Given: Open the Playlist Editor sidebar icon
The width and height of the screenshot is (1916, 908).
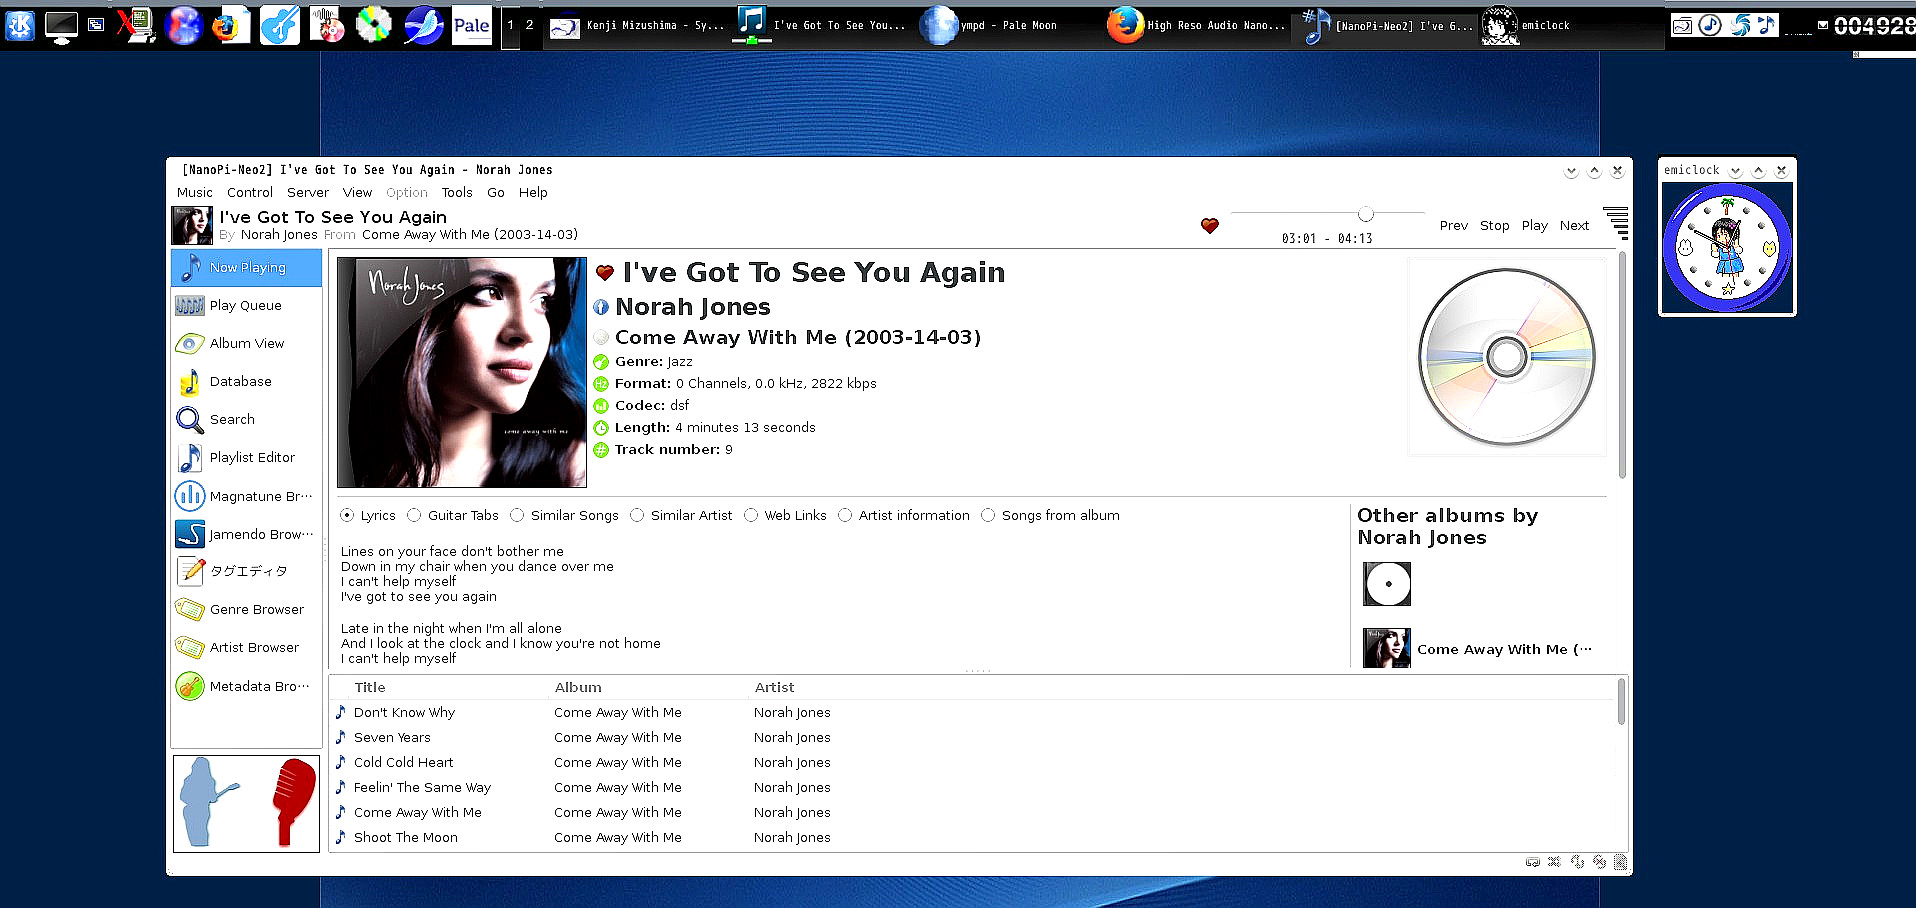Looking at the screenshot, I should [190, 458].
